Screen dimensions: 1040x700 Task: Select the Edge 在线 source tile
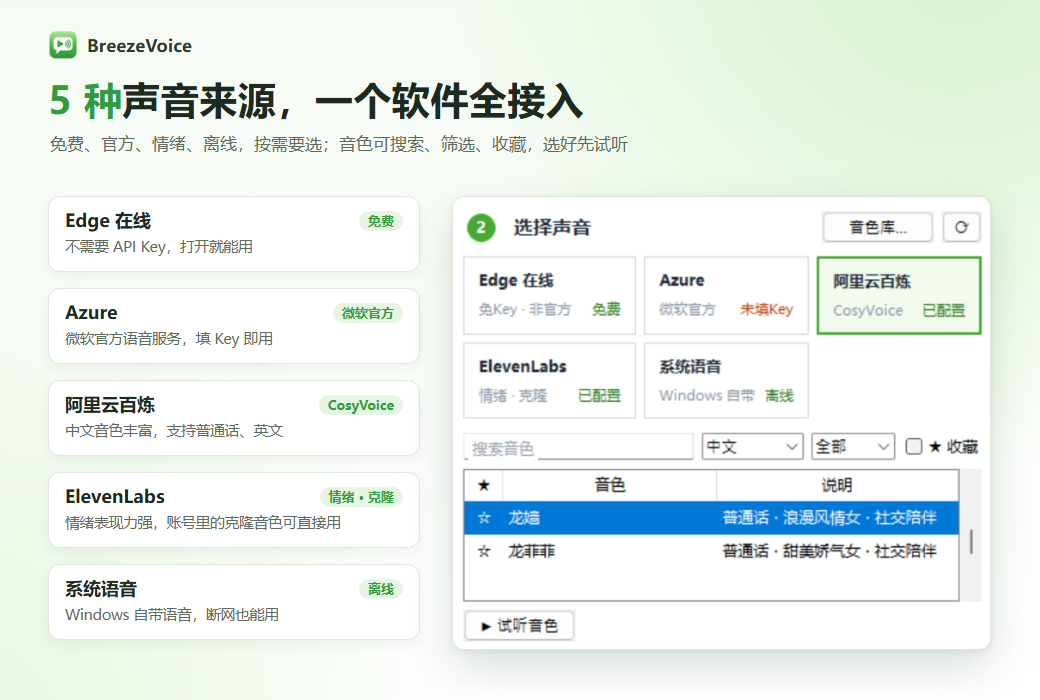(549, 295)
